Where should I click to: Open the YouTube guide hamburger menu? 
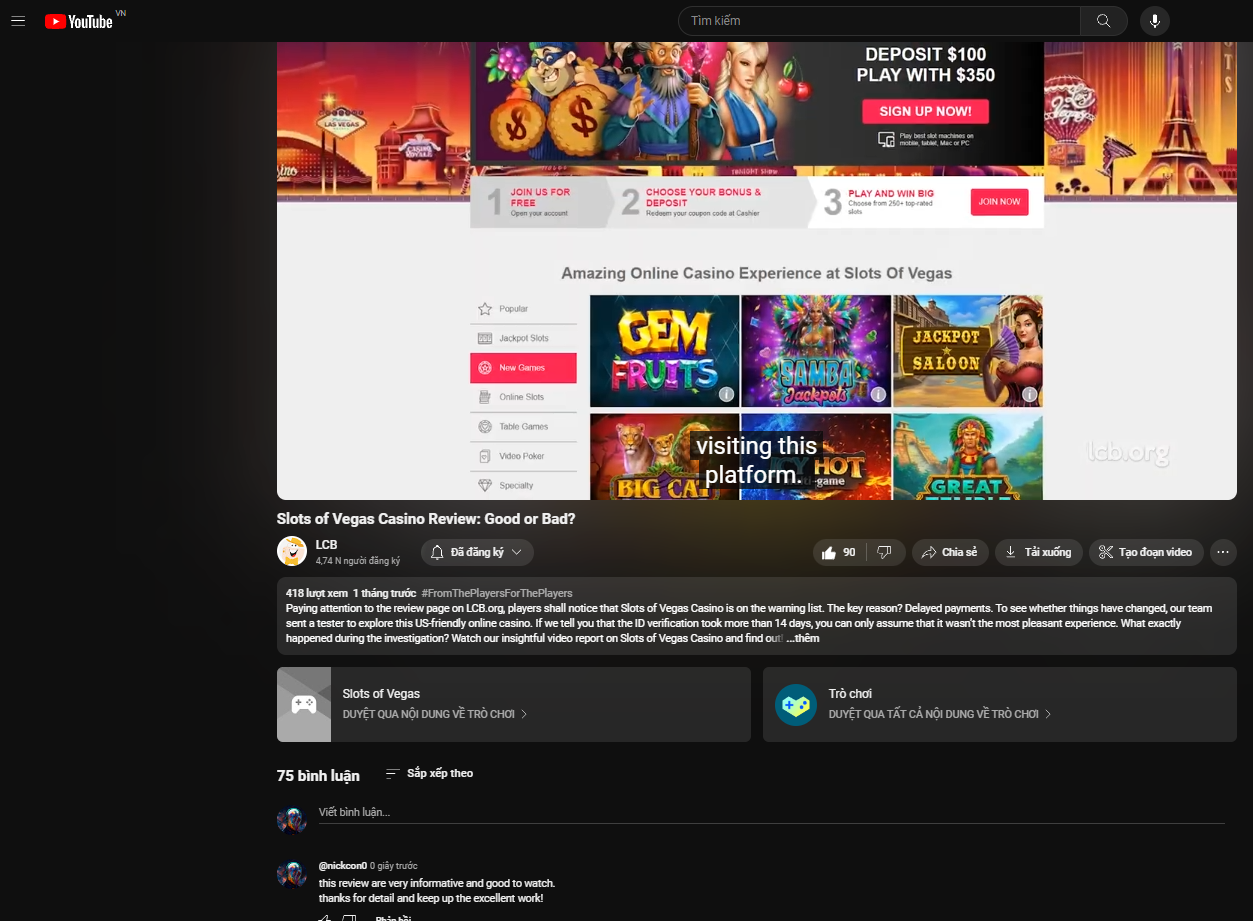click(18, 21)
